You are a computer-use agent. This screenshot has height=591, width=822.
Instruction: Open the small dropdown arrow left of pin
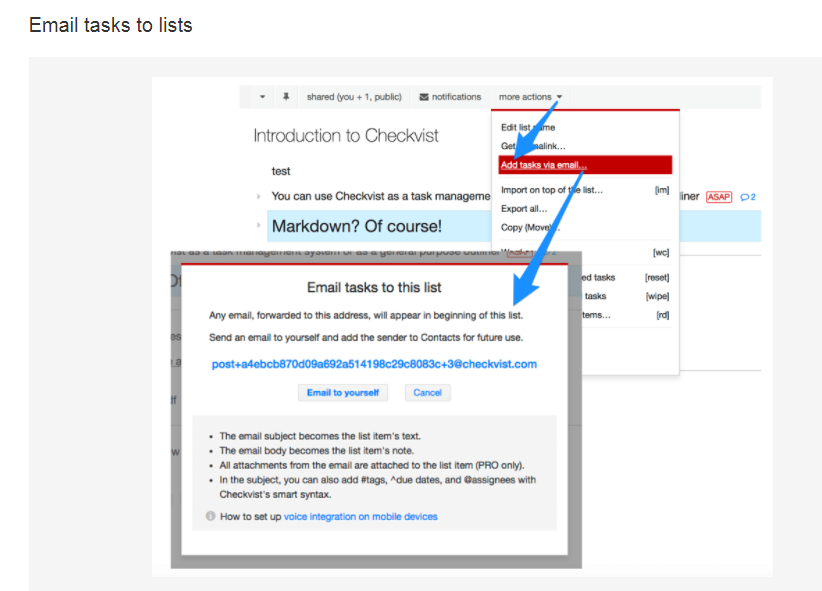click(x=262, y=97)
